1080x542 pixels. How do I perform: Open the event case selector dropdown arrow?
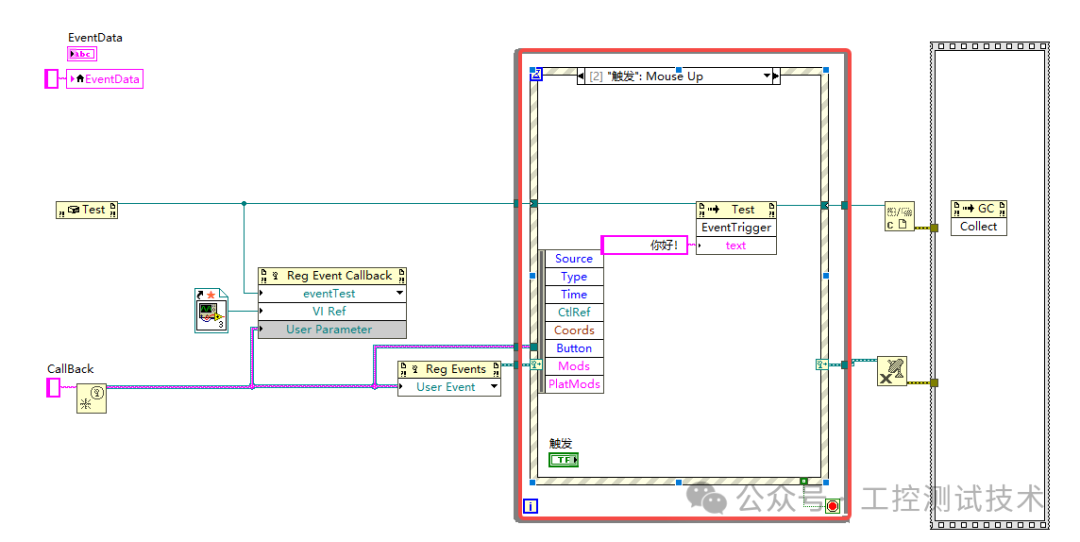pos(767,76)
